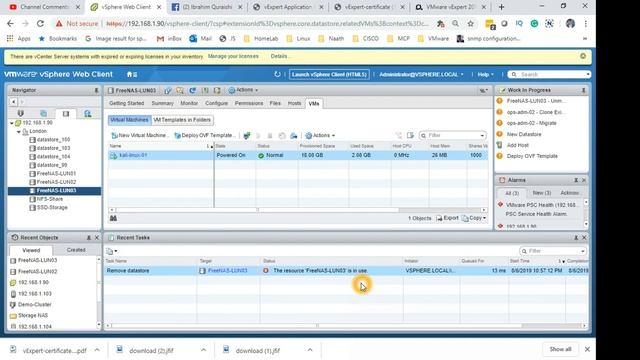640x360 pixels.
Task: Open the VM list Filter dropdown arrow
Action: (482, 136)
